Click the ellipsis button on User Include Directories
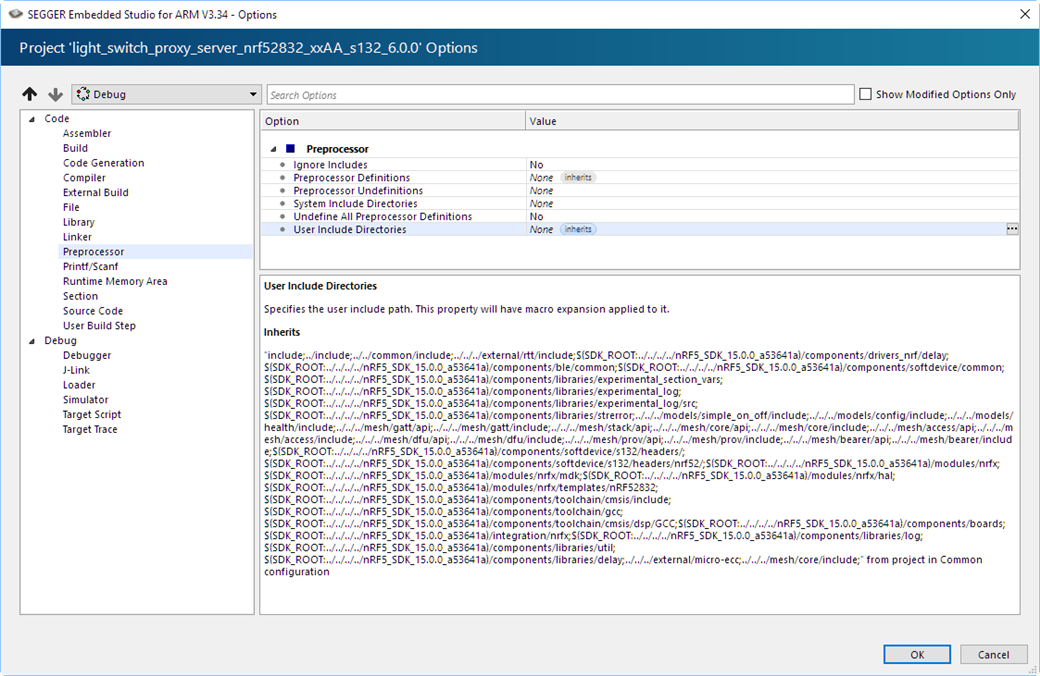This screenshot has height=676, width=1040. point(1012,229)
